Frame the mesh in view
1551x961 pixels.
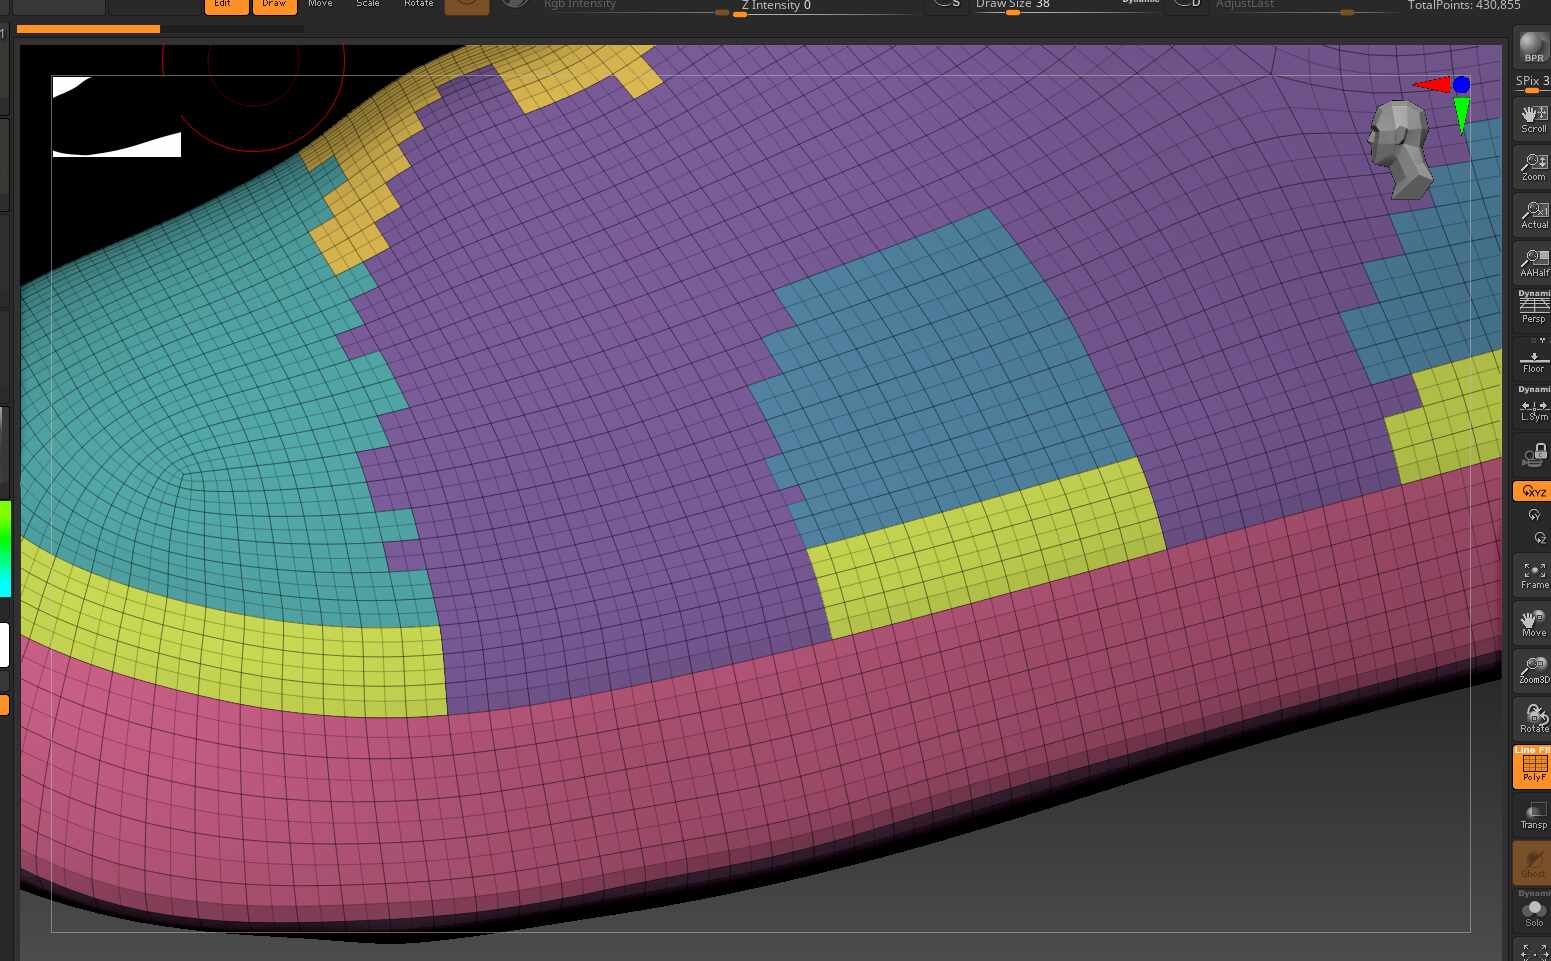point(1532,574)
